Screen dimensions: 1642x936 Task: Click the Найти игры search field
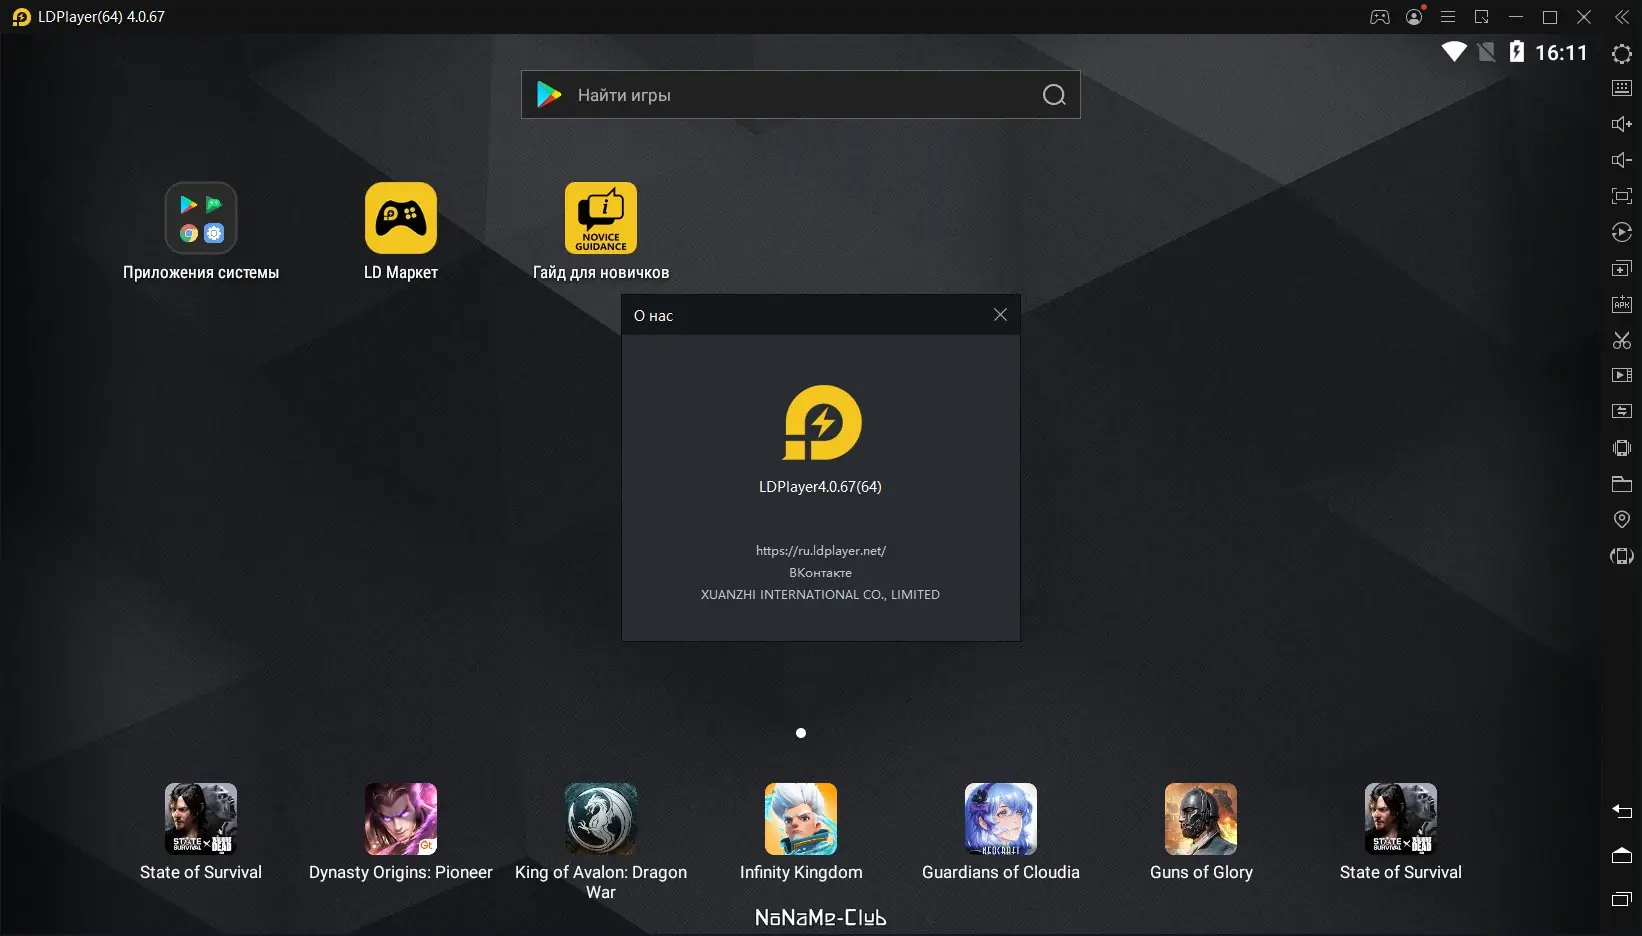(x=801, y=95)
